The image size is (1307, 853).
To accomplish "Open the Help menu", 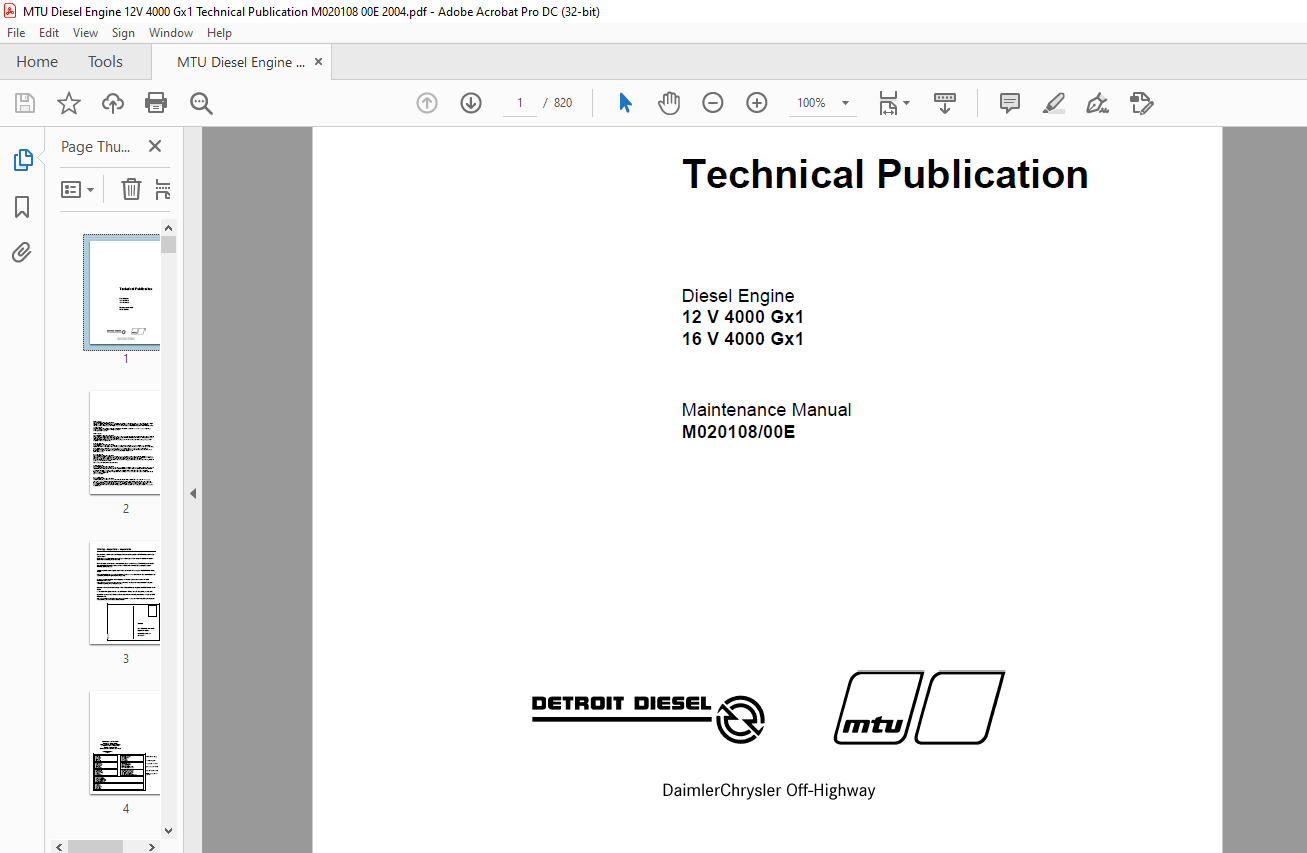I will click(x=219, y=33).
